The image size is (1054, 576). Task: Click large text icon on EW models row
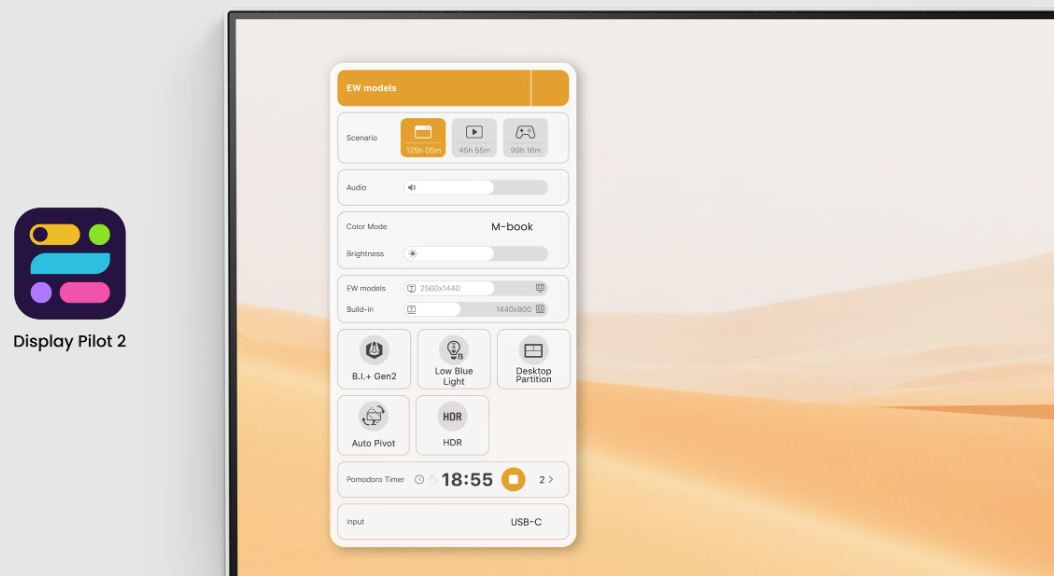(411, 288)
